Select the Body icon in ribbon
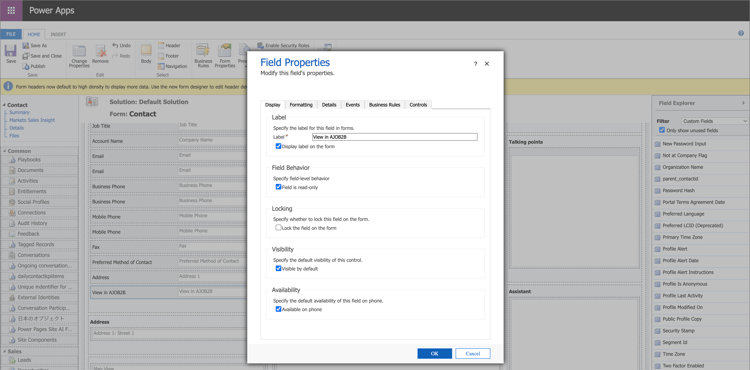750x370 pixels. coord(146,51)
